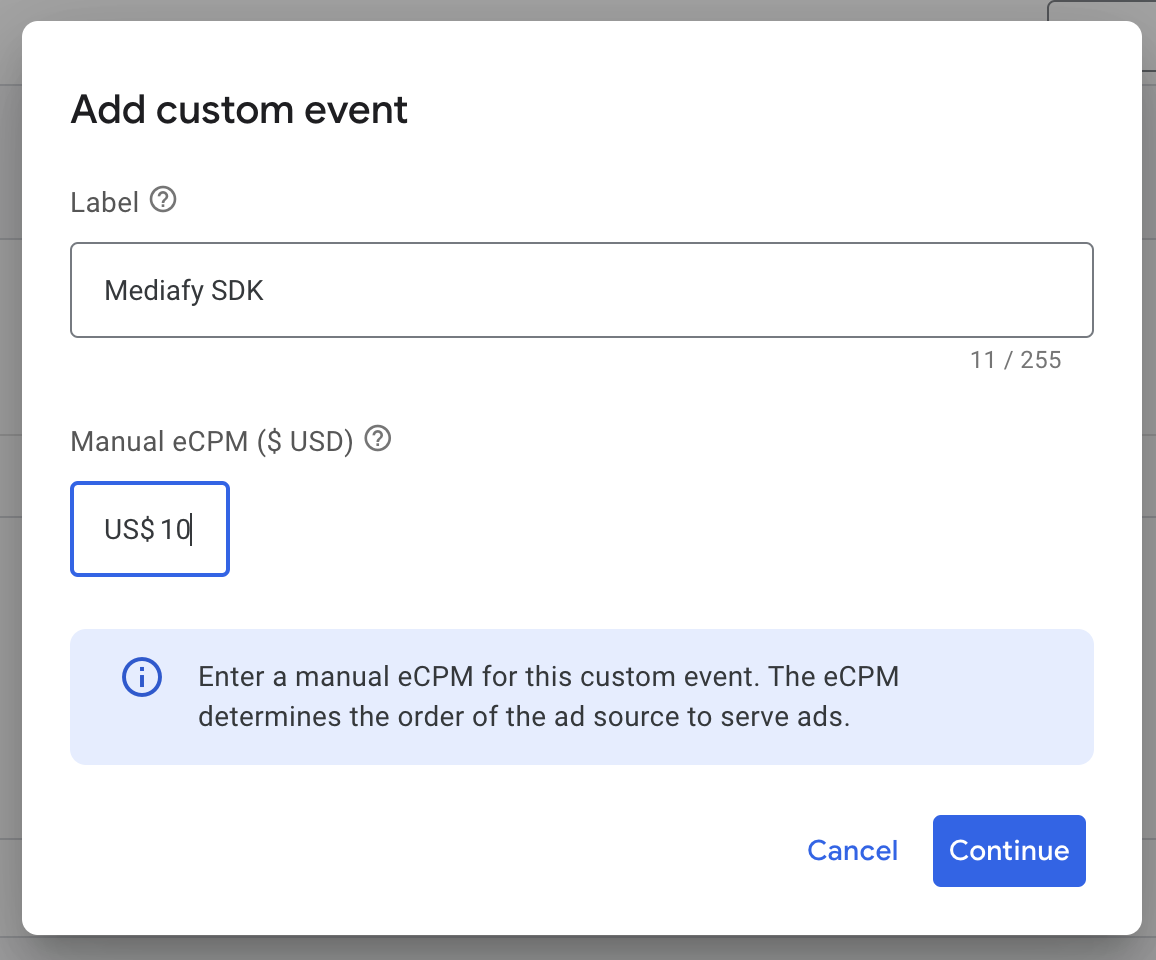Click the 11 / 255 character counter

point(1015,360)
